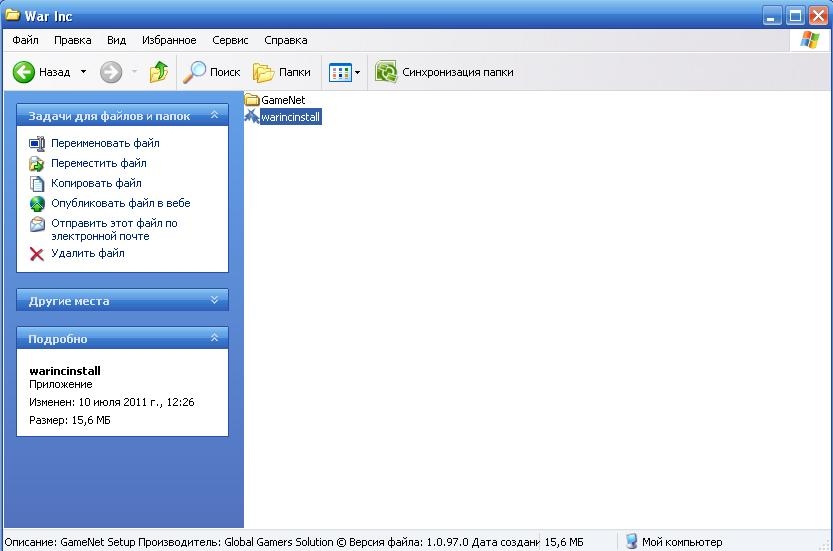Toggle the Папки folders pane icon
This screenshot has height=551, width=833.
264,72
